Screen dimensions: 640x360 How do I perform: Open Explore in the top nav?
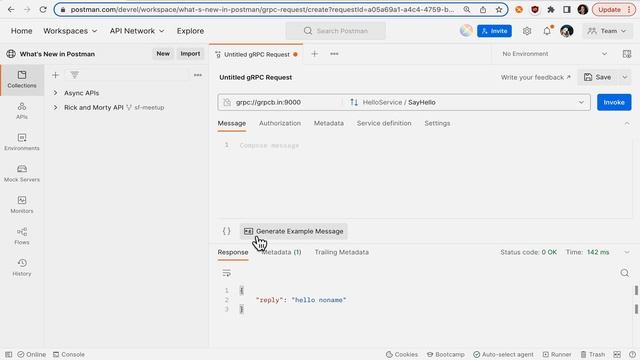tap(190, 31)
